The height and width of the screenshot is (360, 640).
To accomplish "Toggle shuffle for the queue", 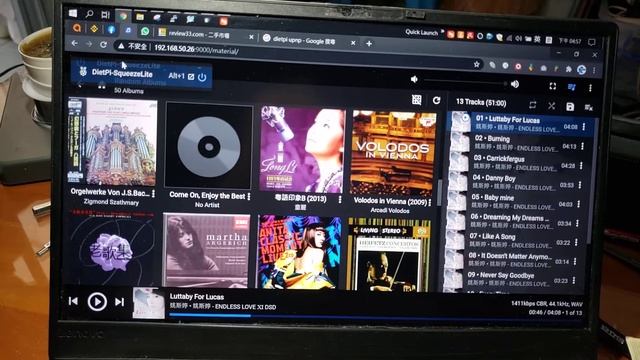I will pyautogui.click(x=551, y=106).
